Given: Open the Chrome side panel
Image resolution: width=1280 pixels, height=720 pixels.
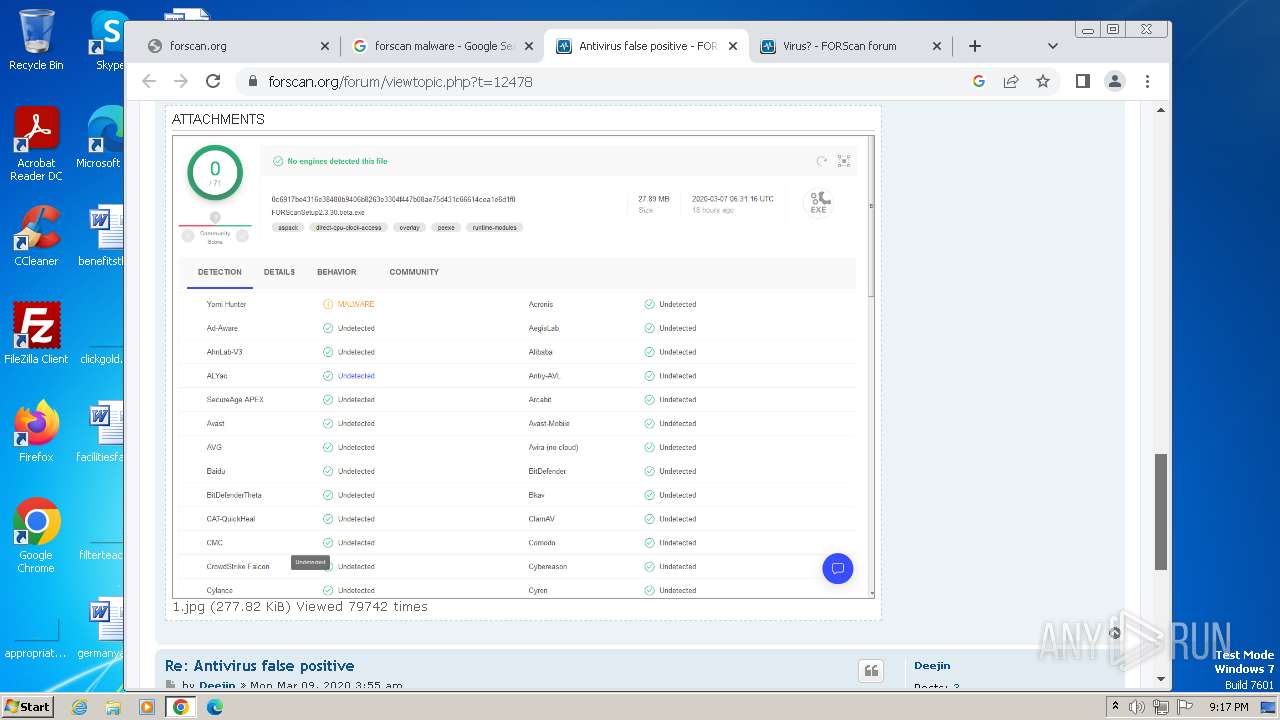Looking at the screenshot, I should click(1082, 81).
